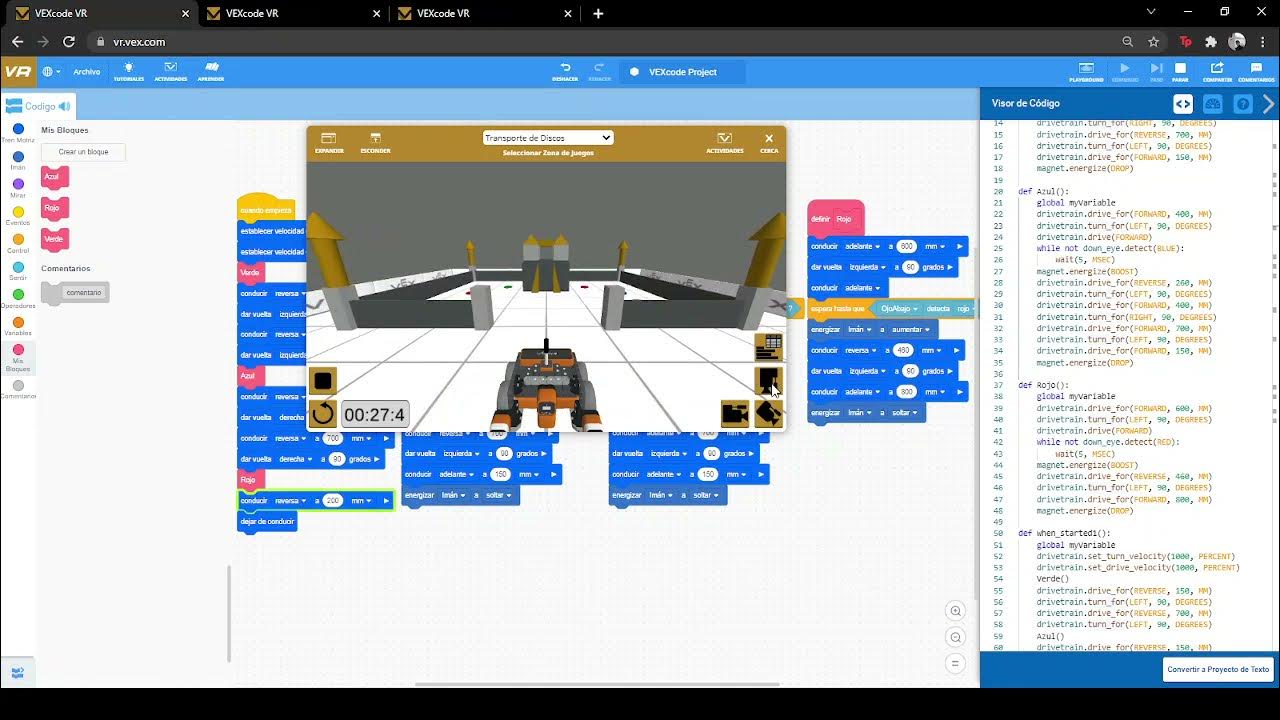Screen dimensions: 1280x720
Task: Open the OjoAbajo sensor dropdown
Action: point(898,309)
